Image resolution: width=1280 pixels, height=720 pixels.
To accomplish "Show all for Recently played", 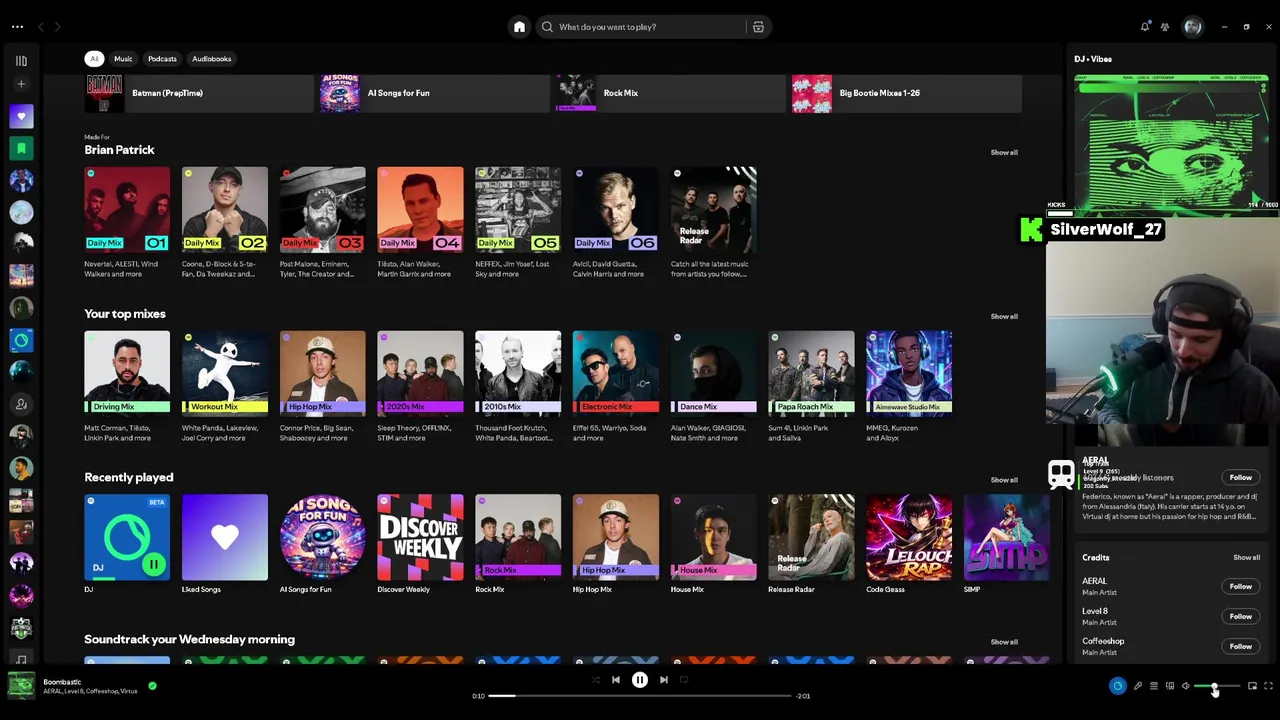I will tap(1004, 480).
